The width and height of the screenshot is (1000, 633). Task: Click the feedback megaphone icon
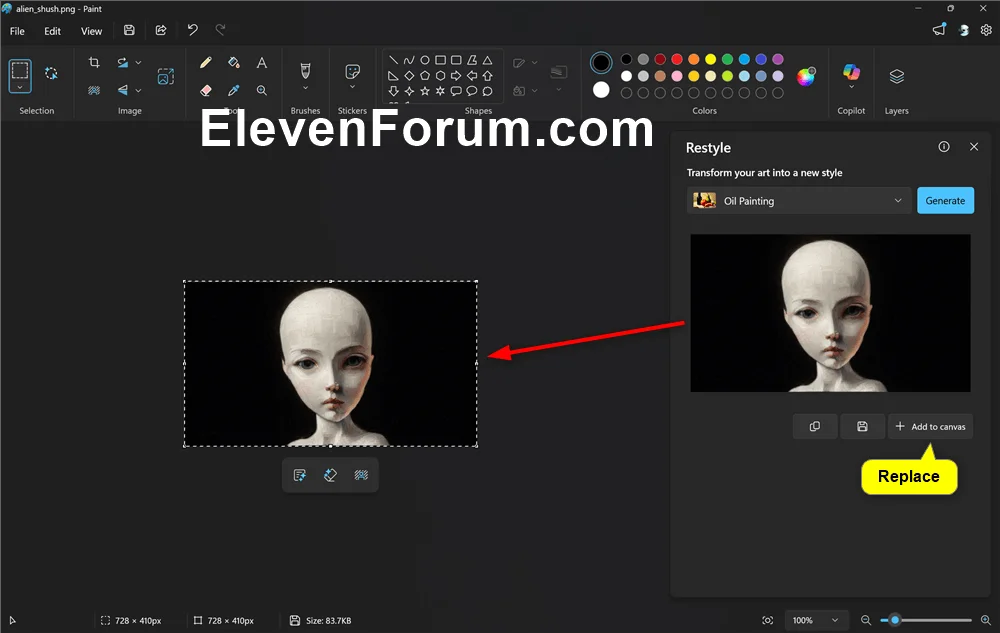coord(939,30)
